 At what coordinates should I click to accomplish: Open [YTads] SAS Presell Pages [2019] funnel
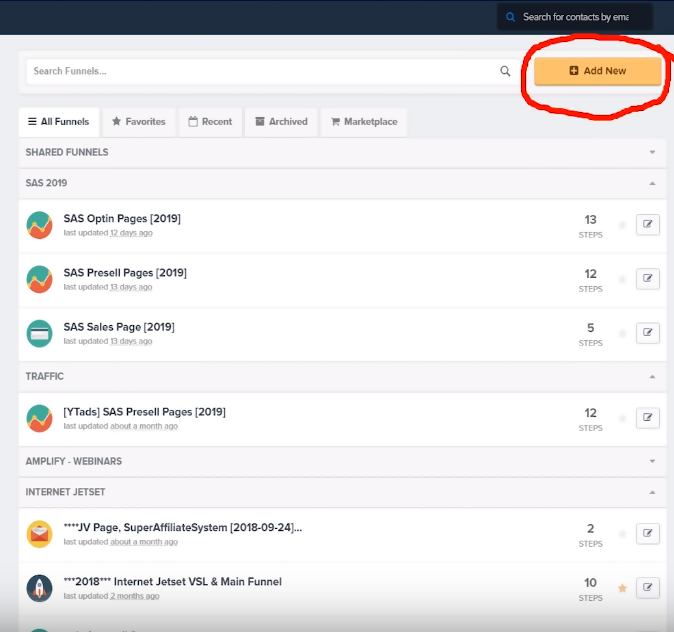tap(144, 412)
